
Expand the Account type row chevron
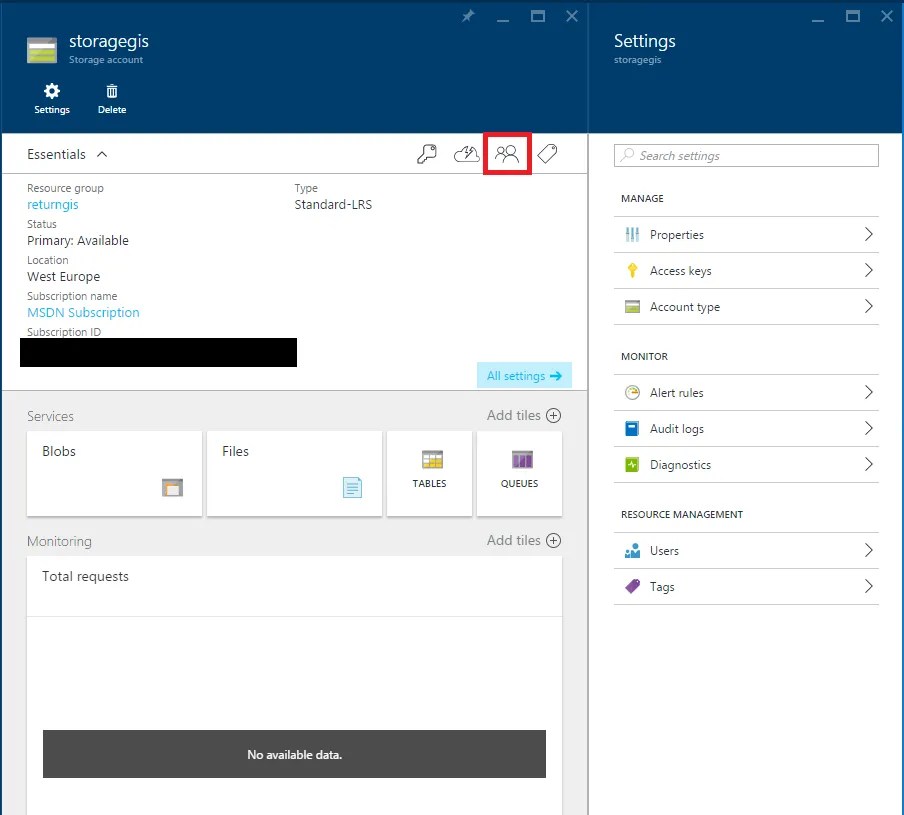coord(868,306)
